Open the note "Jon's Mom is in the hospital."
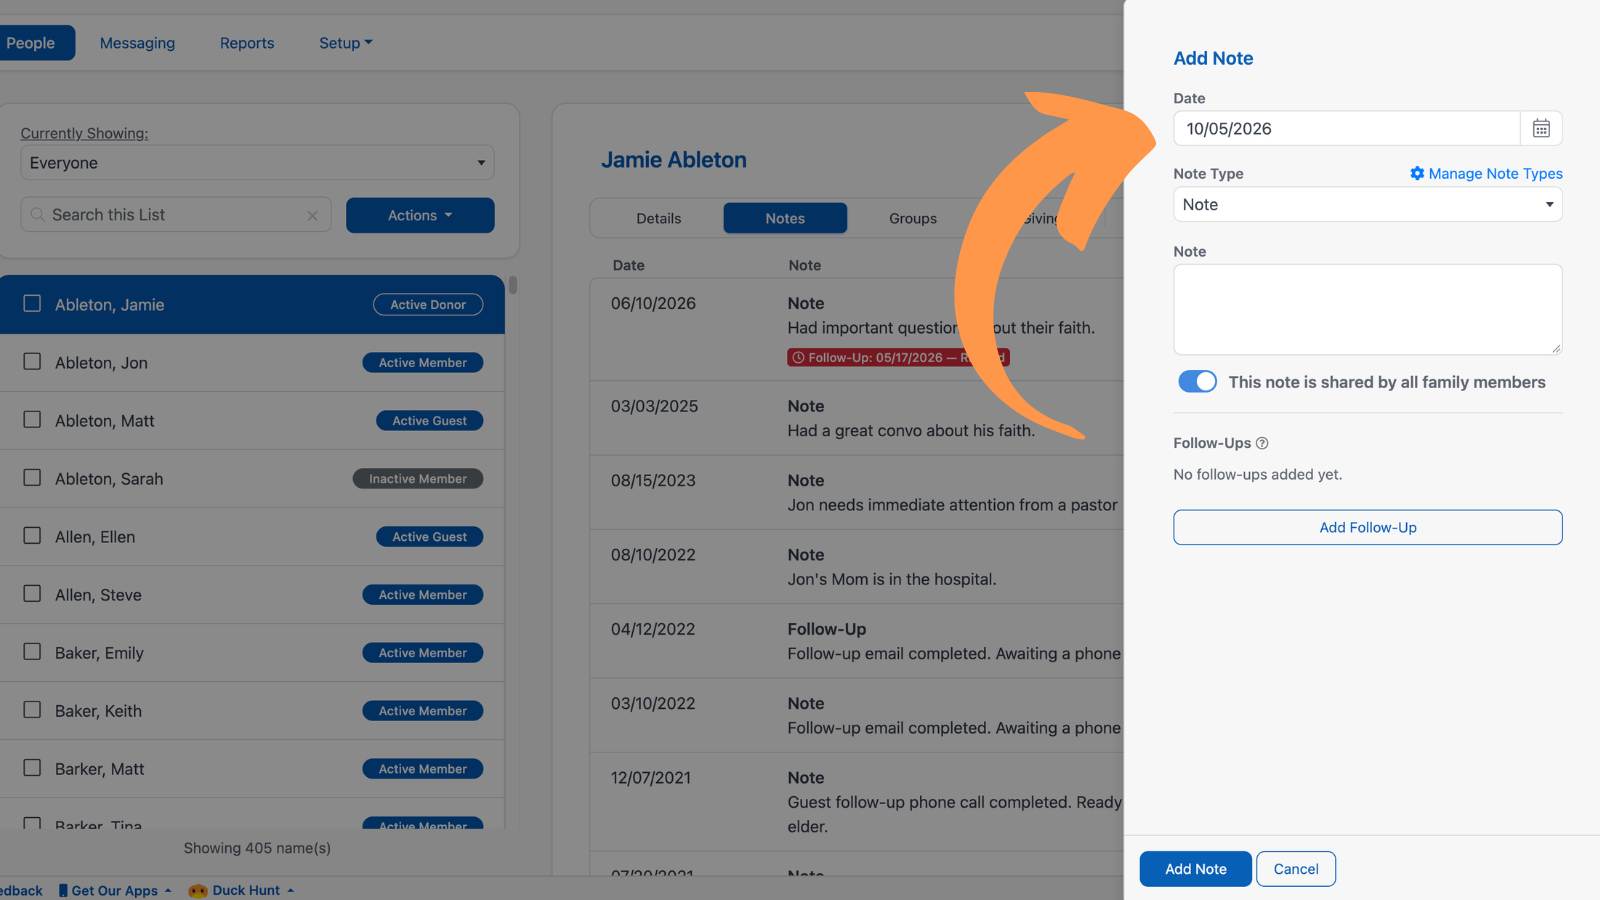The width and height of the screenshot is (1600, 900). (891, 579)
